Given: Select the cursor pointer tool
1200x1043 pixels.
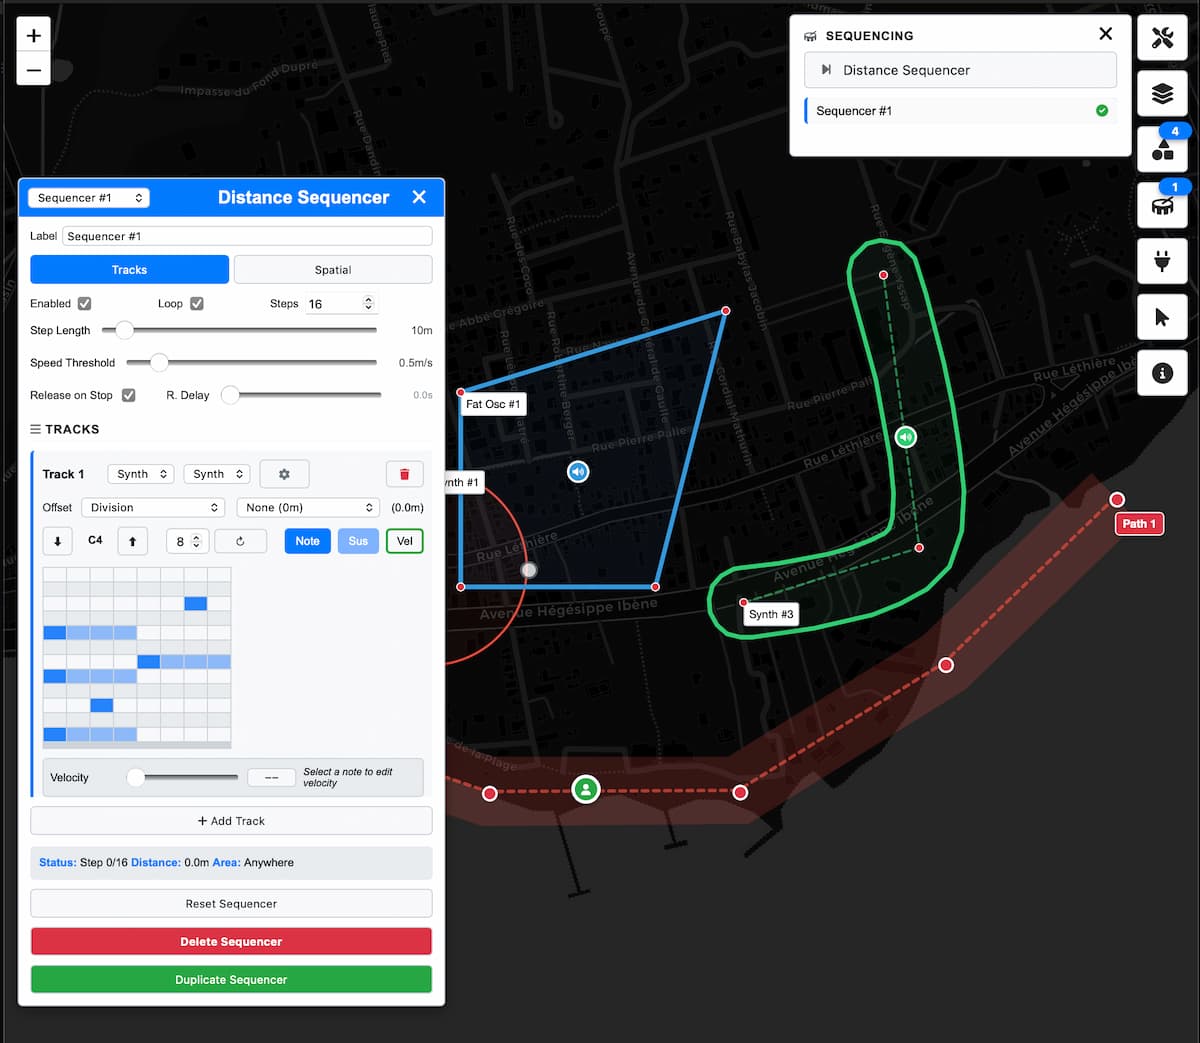Looking at the screenshot, I should pos(1162,318).
